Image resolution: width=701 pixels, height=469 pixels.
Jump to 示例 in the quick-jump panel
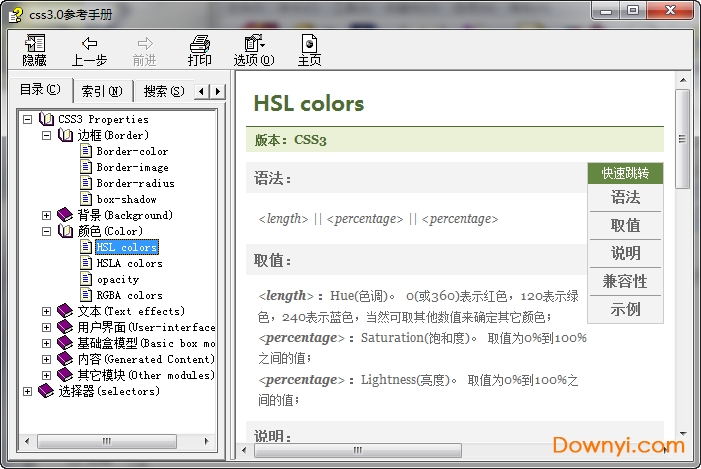[625, 309]
